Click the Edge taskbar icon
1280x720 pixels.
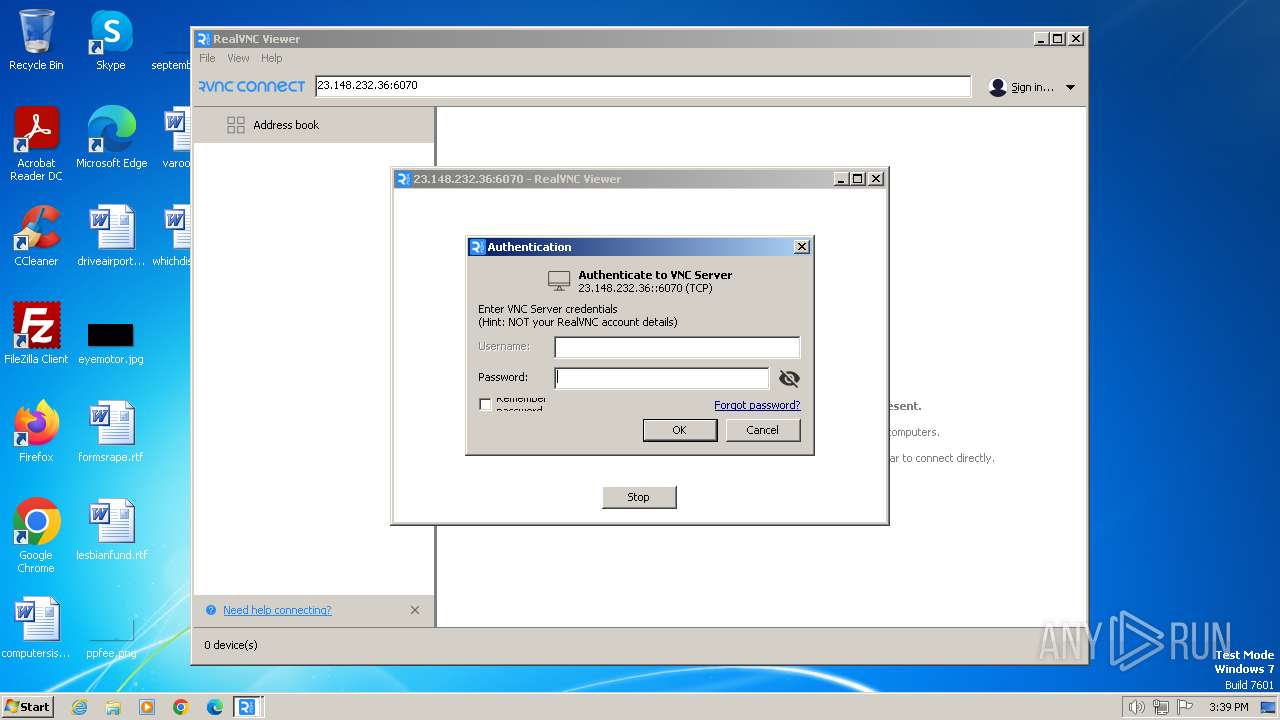click(x=215, y=707)
